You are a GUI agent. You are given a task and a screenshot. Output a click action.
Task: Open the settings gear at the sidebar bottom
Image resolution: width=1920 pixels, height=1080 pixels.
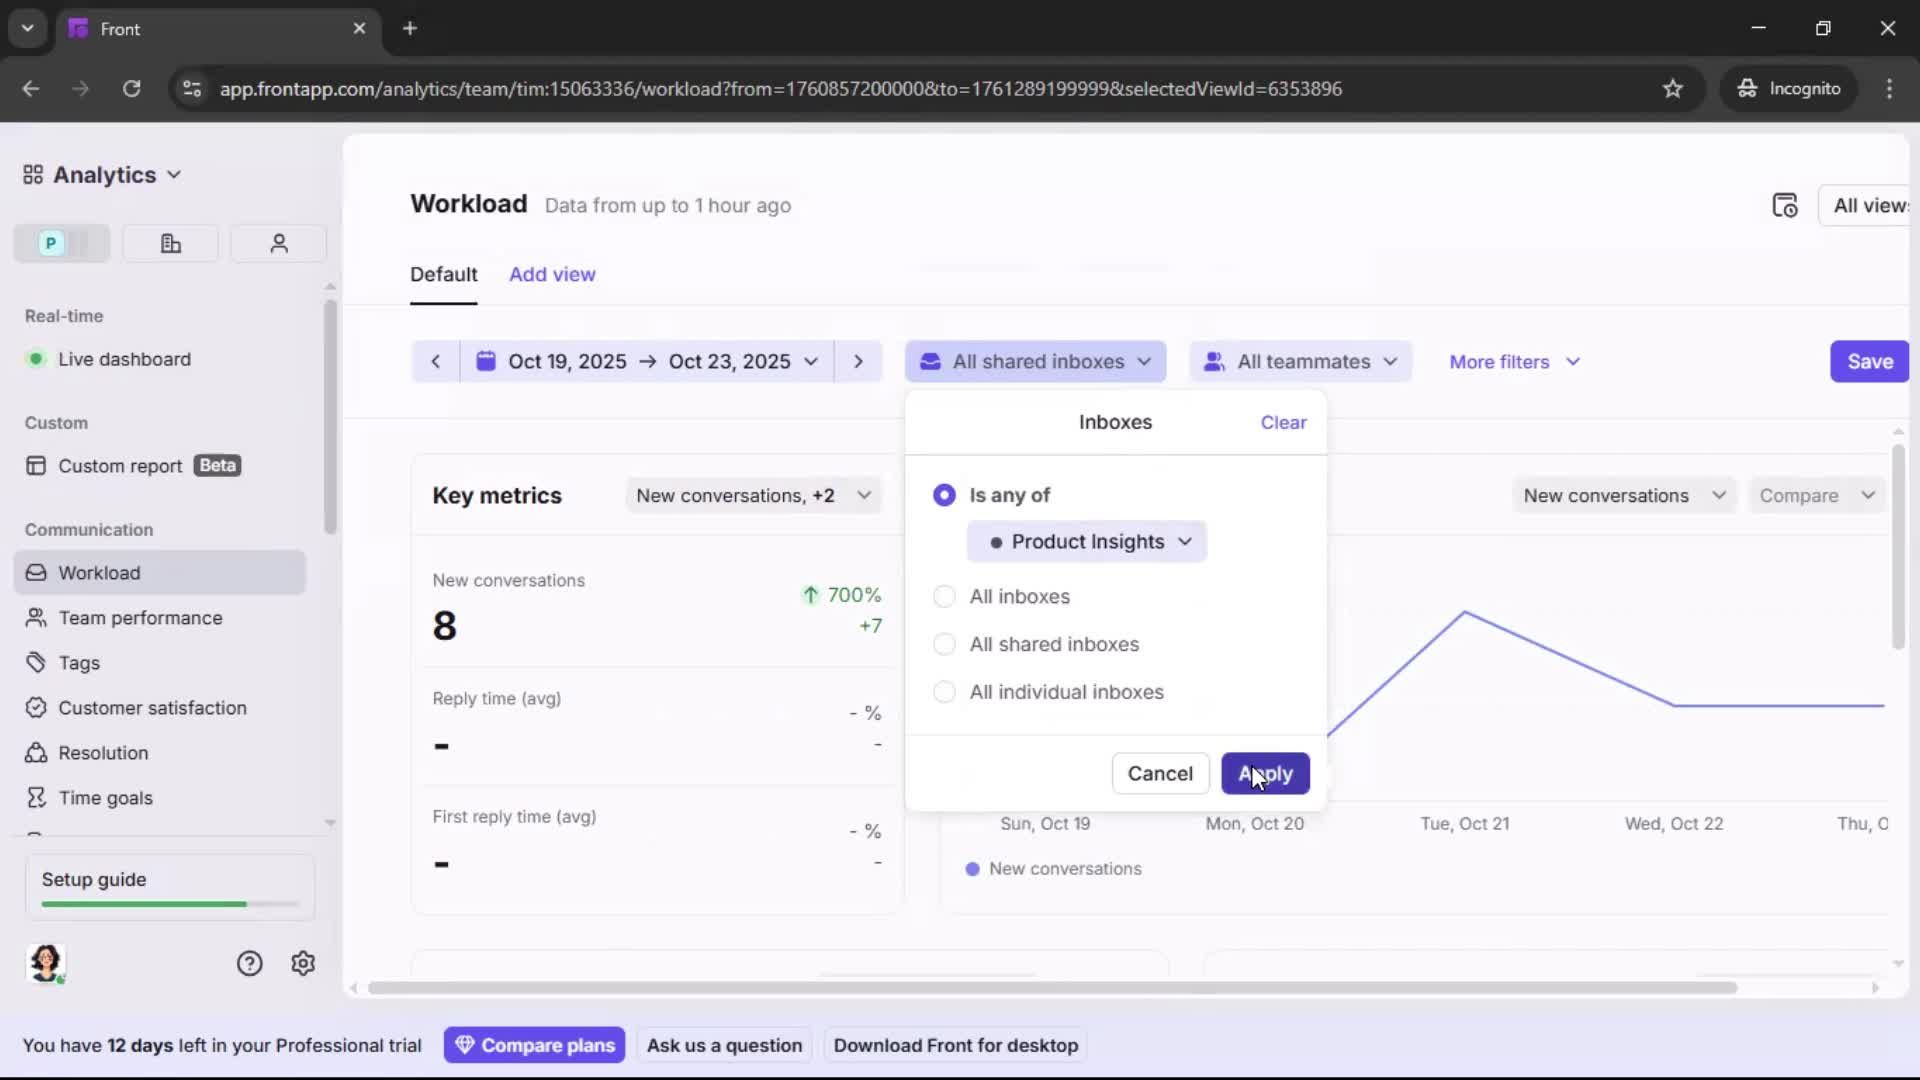302,963
